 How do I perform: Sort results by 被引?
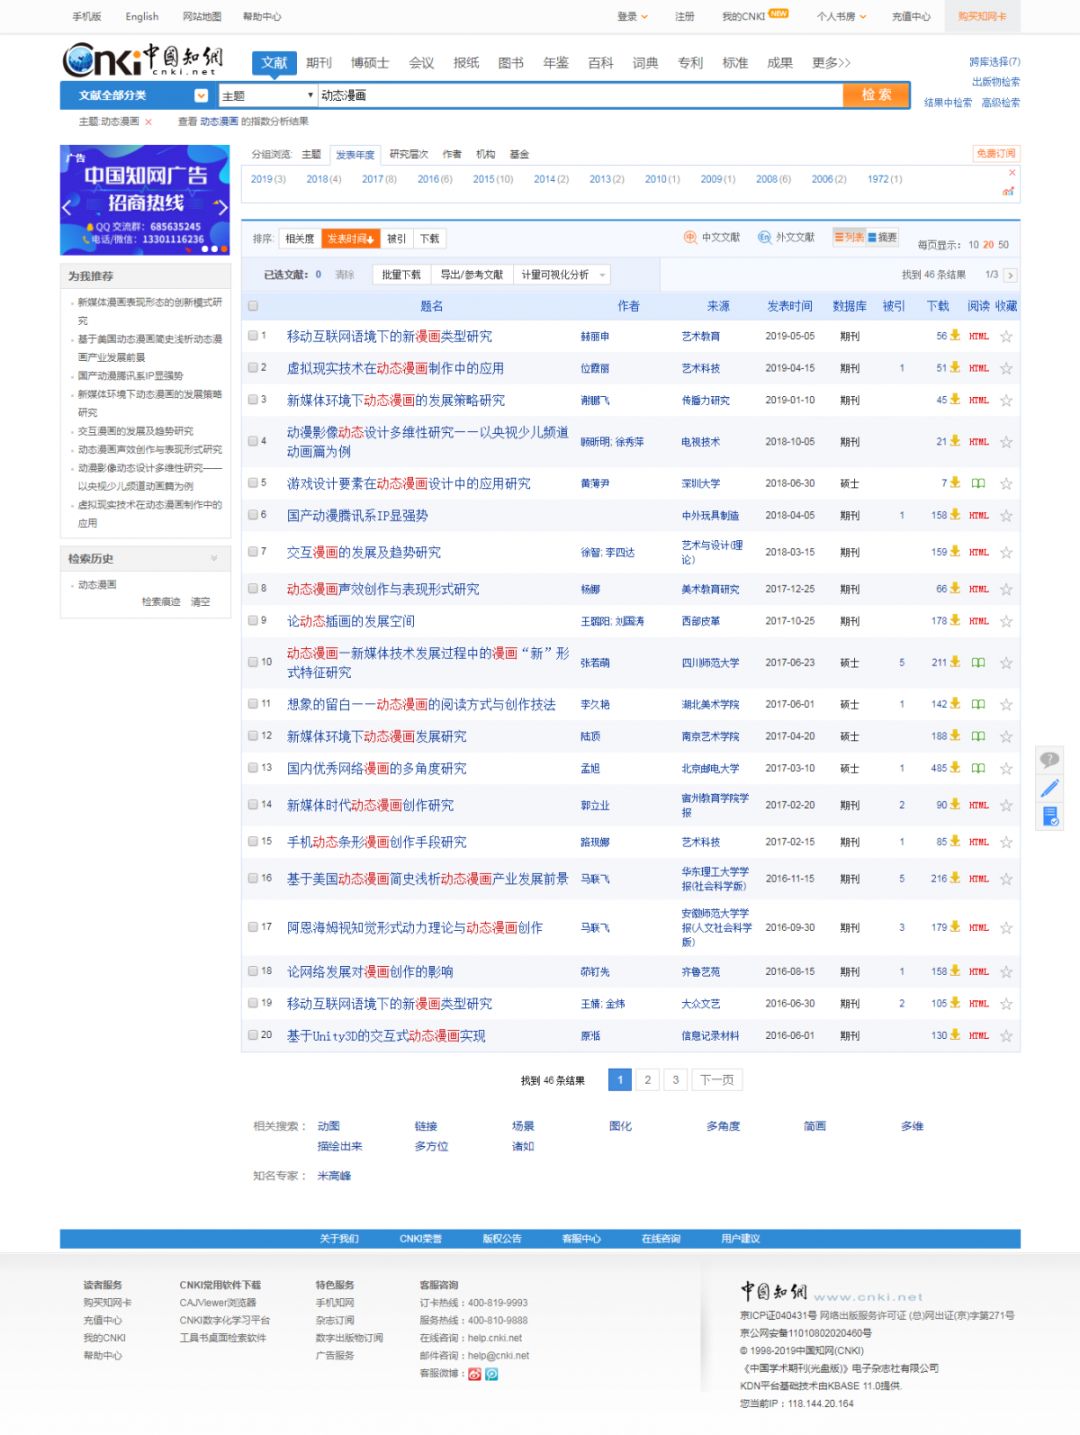[x=397, y=239]
